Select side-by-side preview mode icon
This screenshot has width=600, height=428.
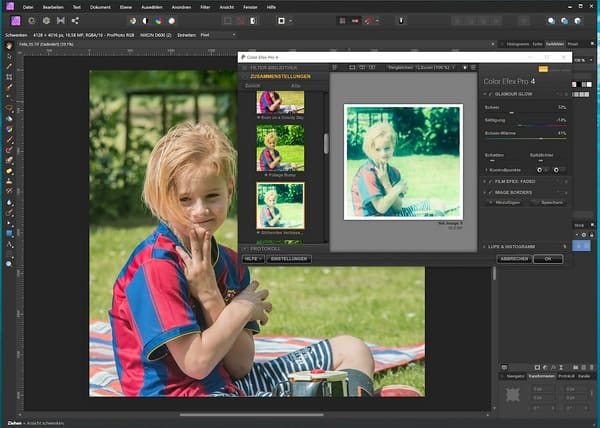(372, 68)
